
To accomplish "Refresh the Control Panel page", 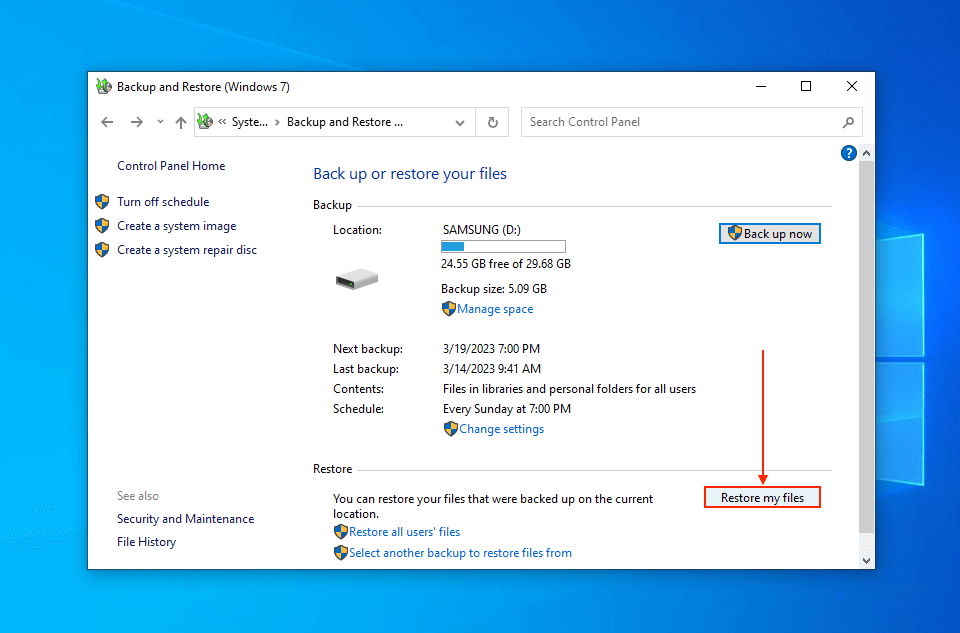I will (x=492, y=122).
